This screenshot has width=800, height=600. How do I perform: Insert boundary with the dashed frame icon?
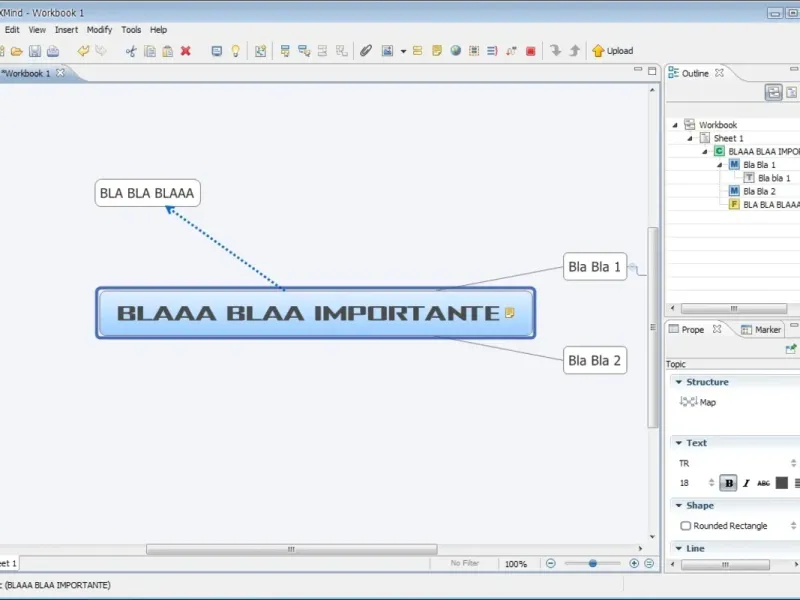point(474,51)
